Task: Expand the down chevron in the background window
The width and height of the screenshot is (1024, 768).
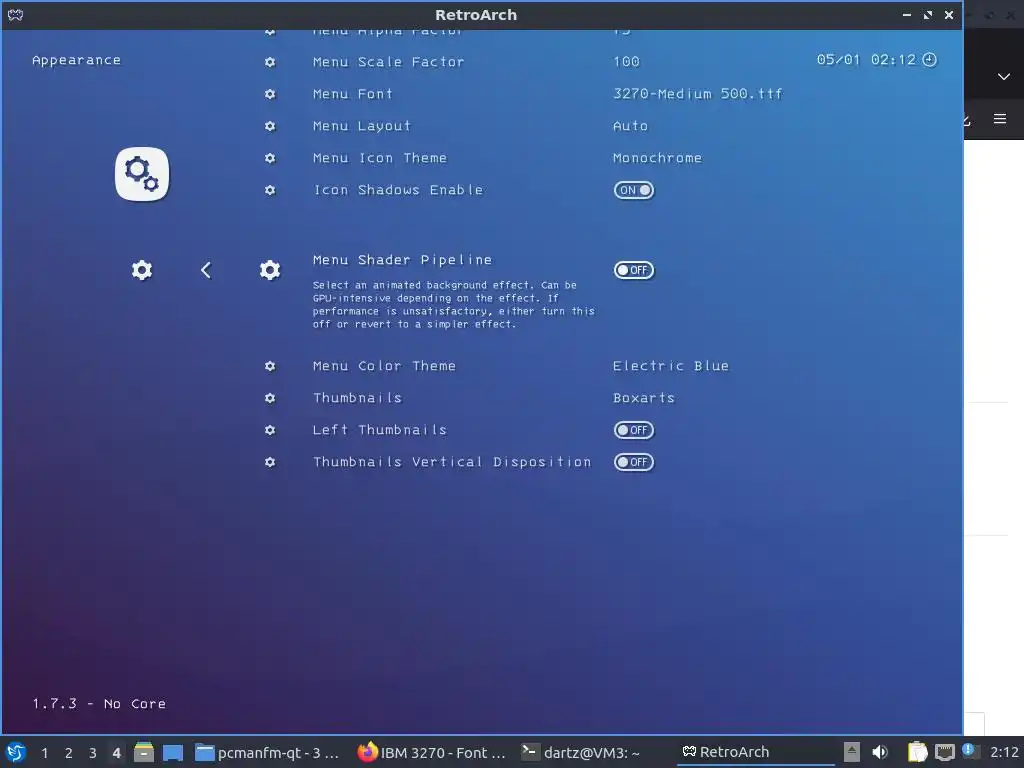Action: point(1004,76)
